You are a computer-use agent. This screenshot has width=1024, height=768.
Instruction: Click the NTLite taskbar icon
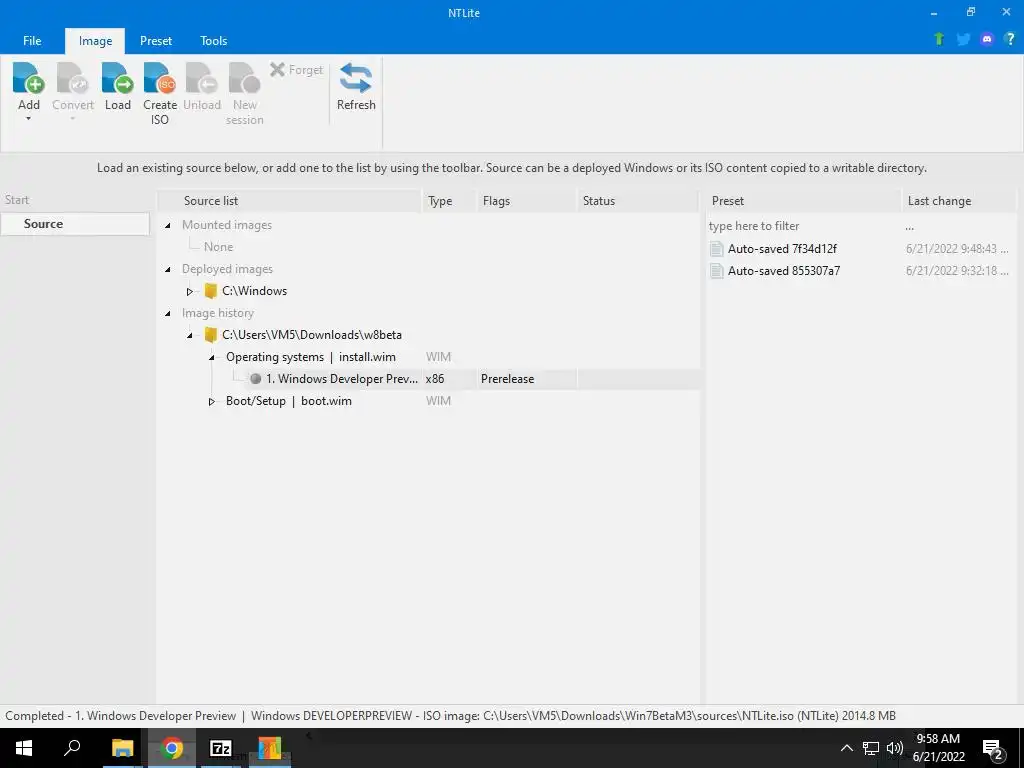[x=269, y=748]
